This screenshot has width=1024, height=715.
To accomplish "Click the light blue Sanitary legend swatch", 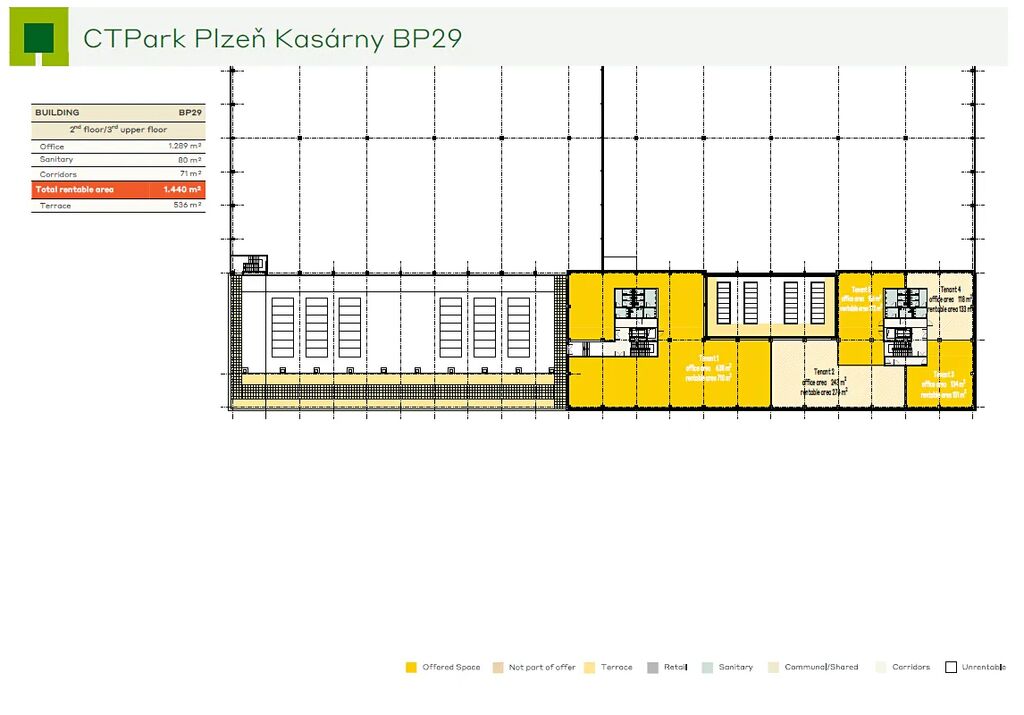I will click(707, 667).
